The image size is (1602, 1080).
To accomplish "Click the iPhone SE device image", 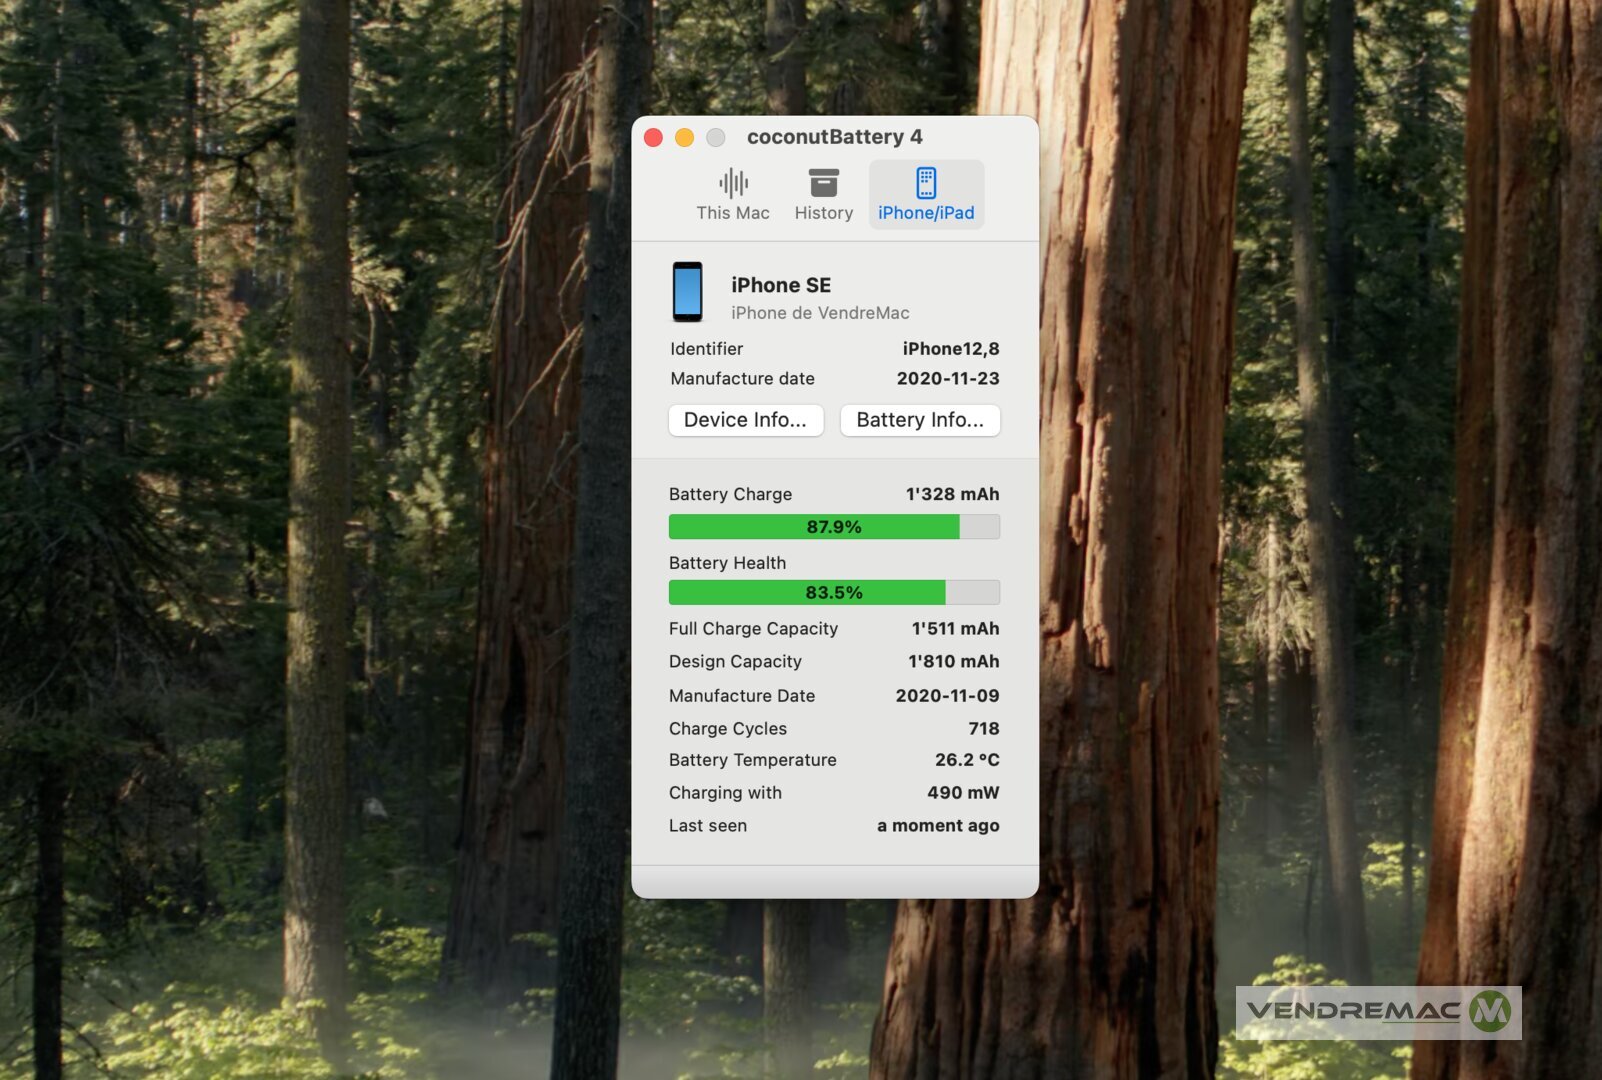I will [x=687, y=292].
